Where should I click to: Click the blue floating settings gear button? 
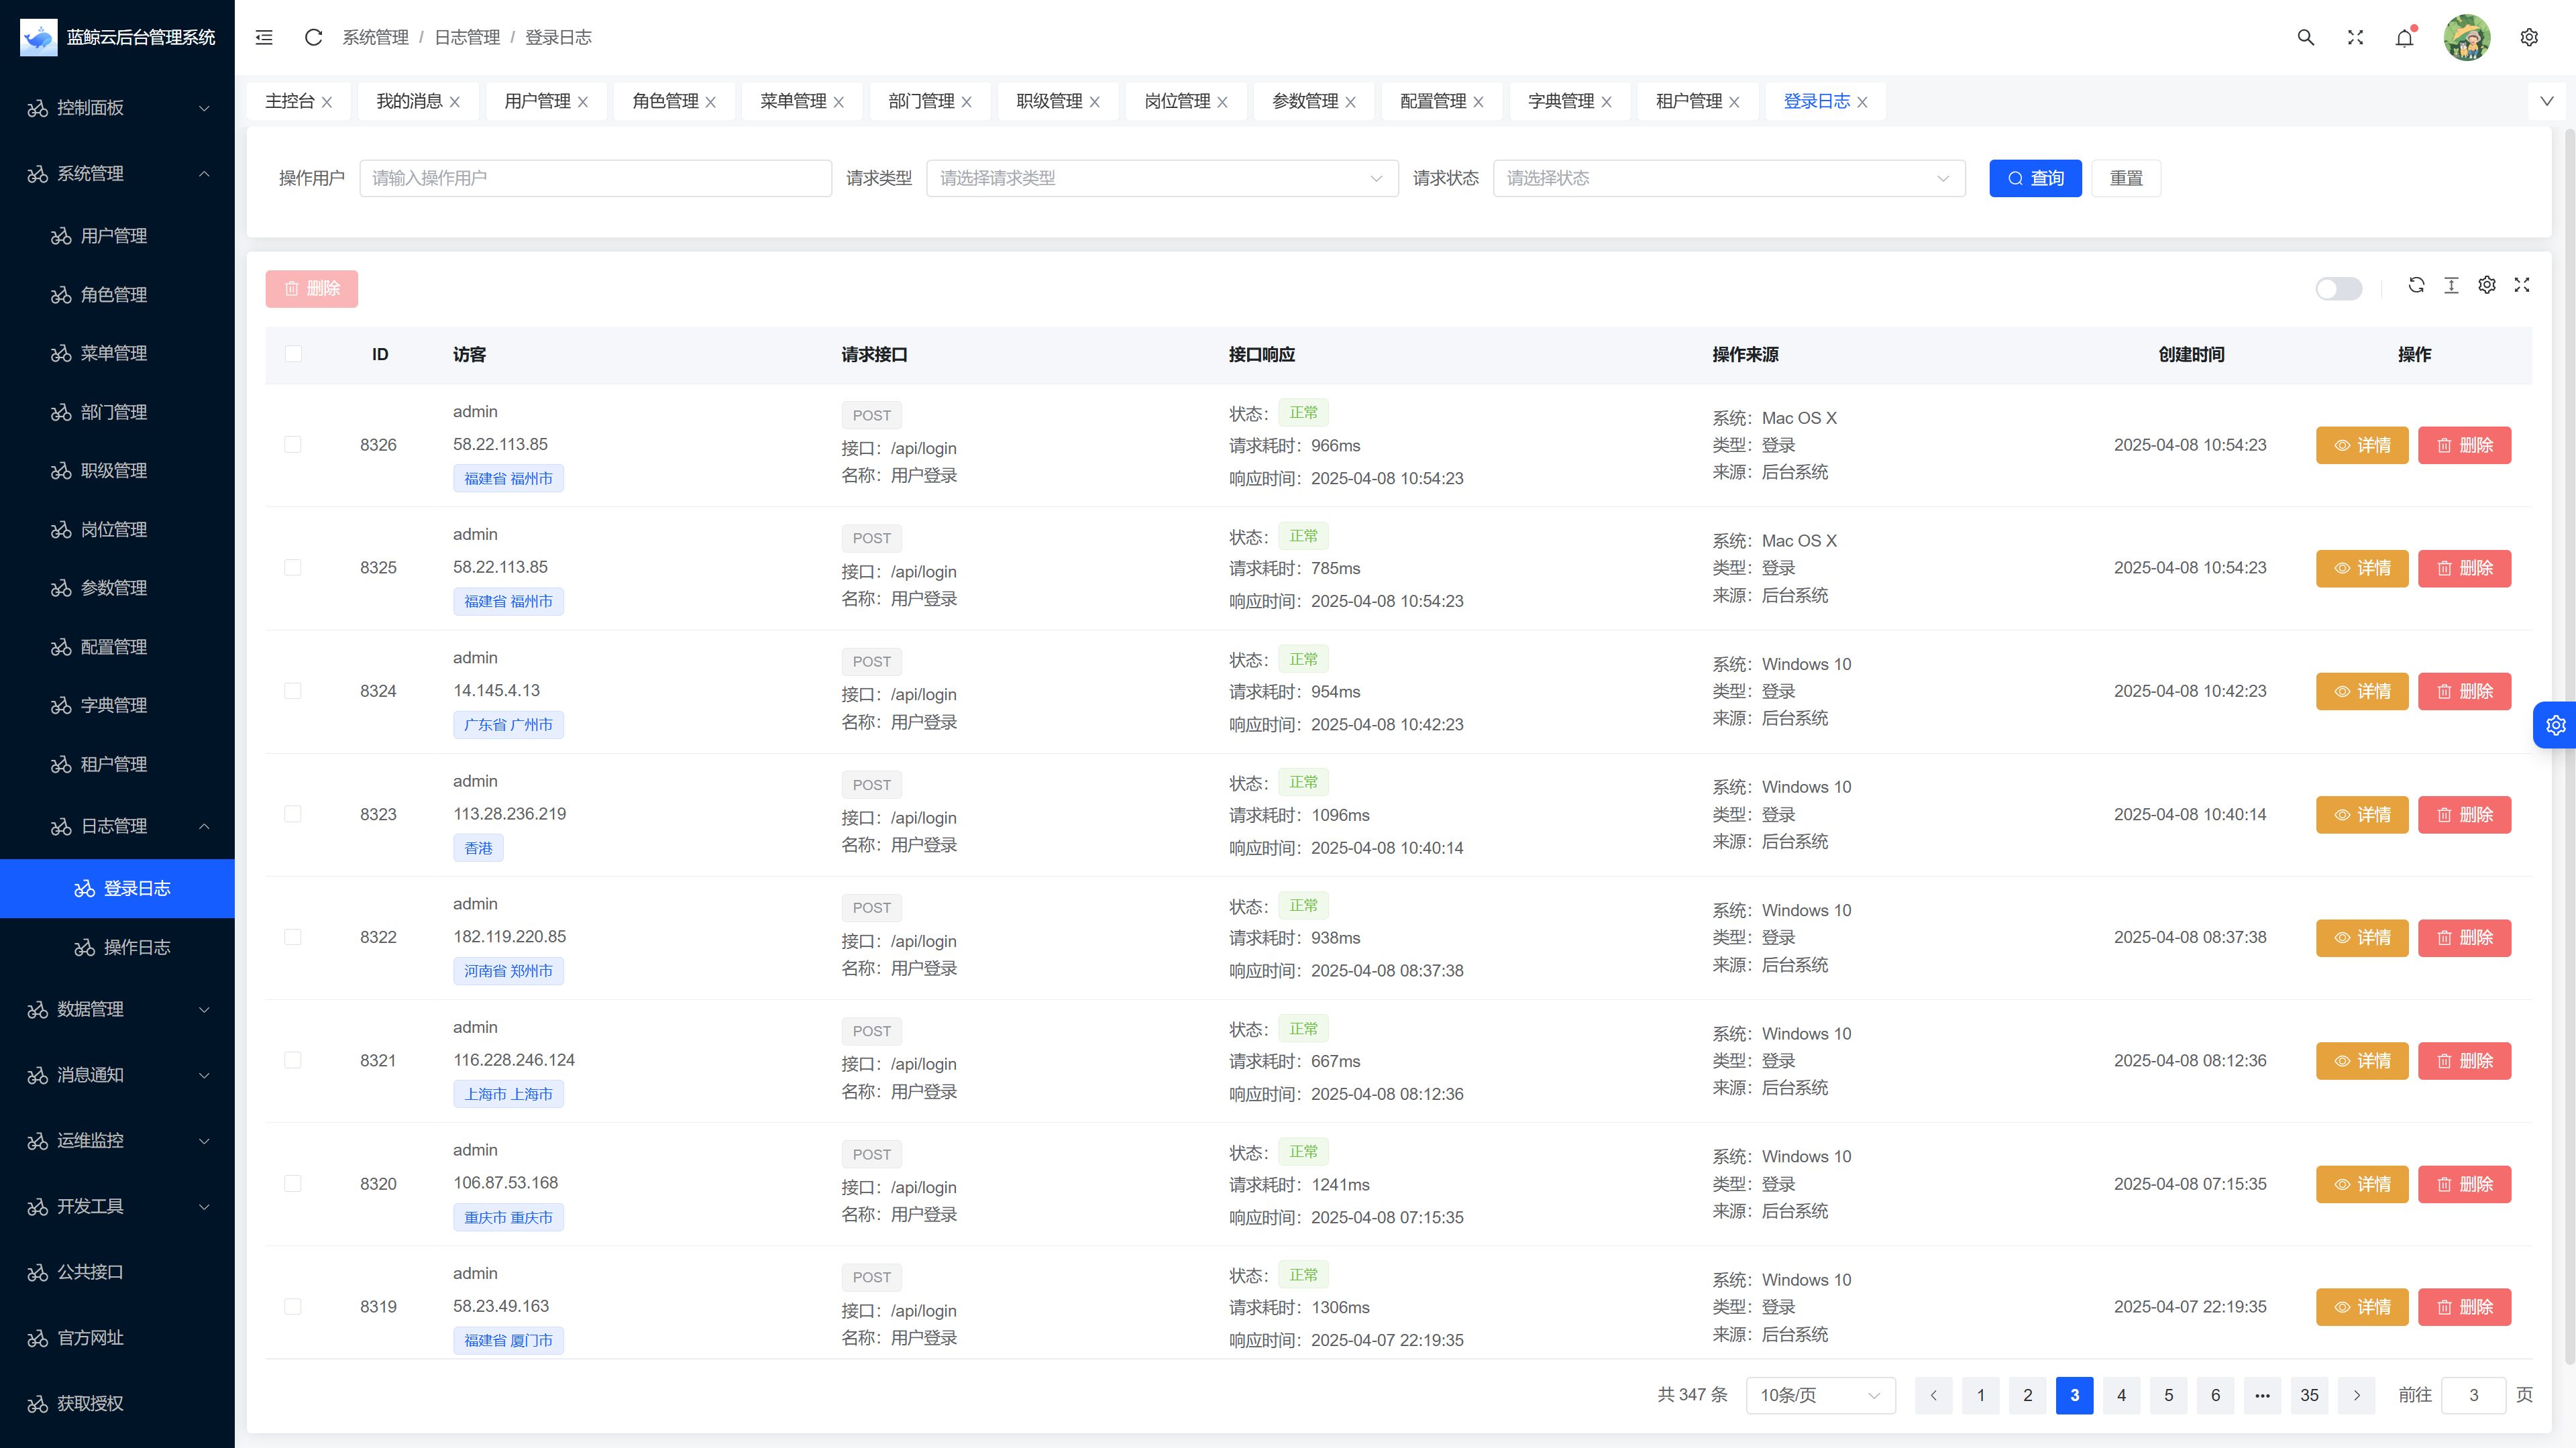pos(2555,725)
